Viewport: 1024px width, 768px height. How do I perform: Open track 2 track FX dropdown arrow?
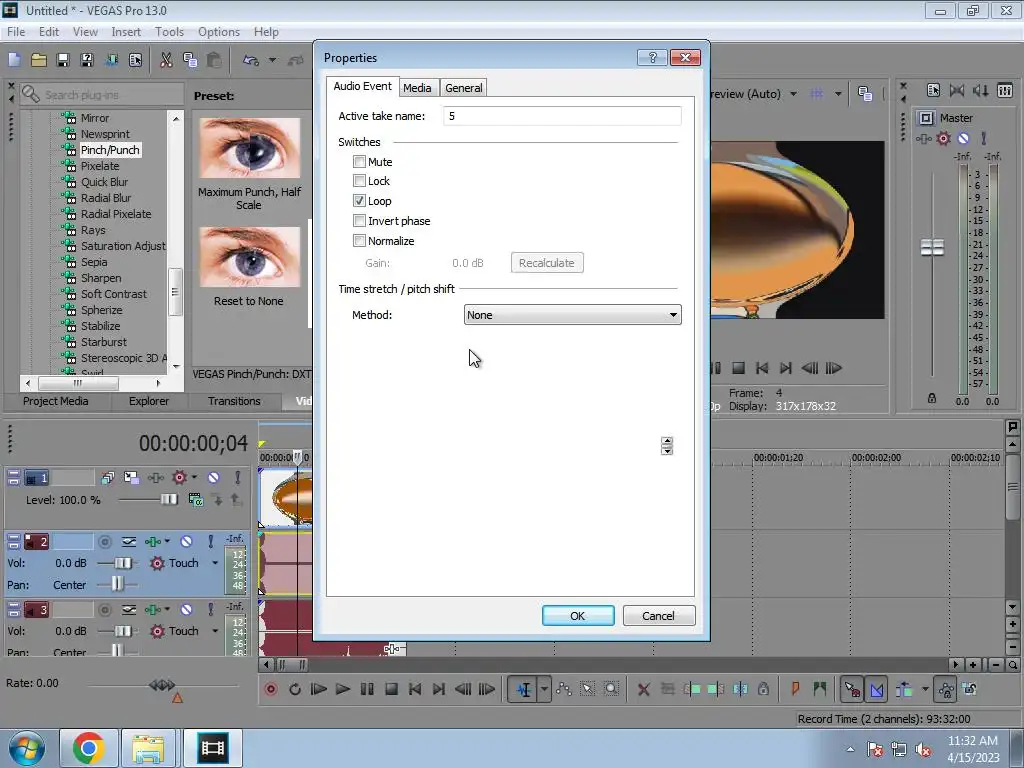pyautogui.click(x=167, y=541)
